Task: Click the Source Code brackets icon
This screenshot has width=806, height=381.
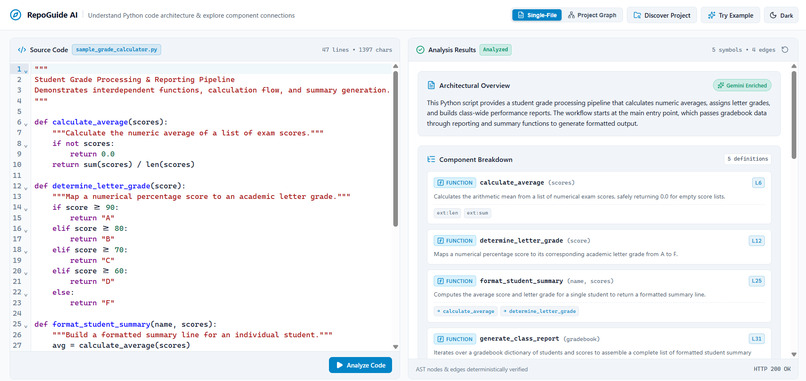Action: click(22, 50)
